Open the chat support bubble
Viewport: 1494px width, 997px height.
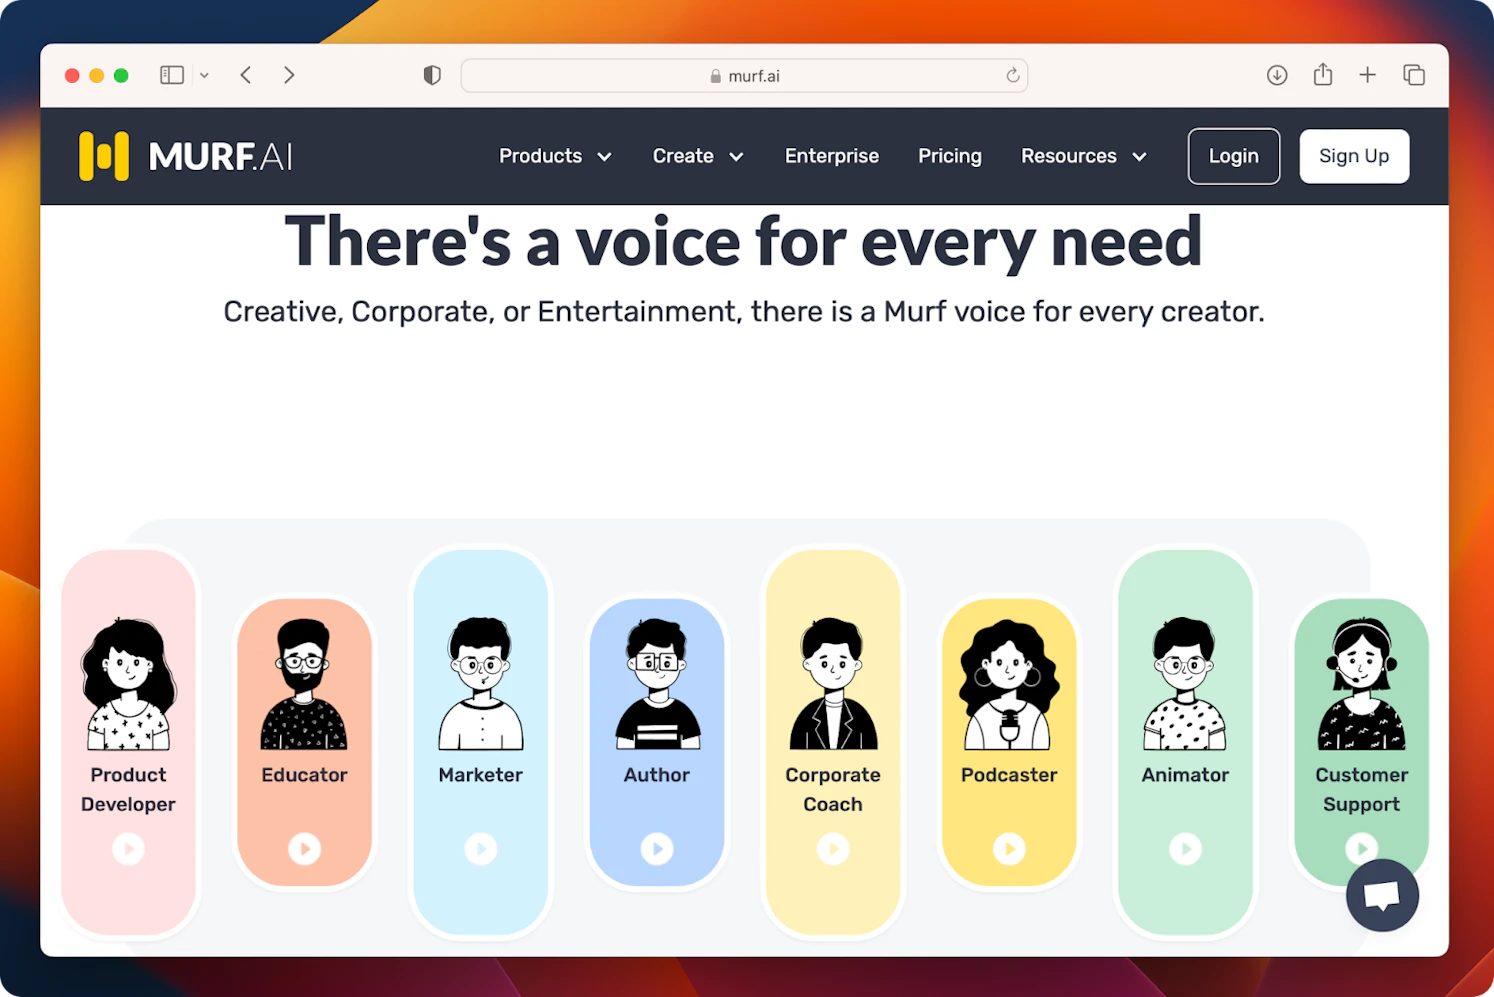1382,895
